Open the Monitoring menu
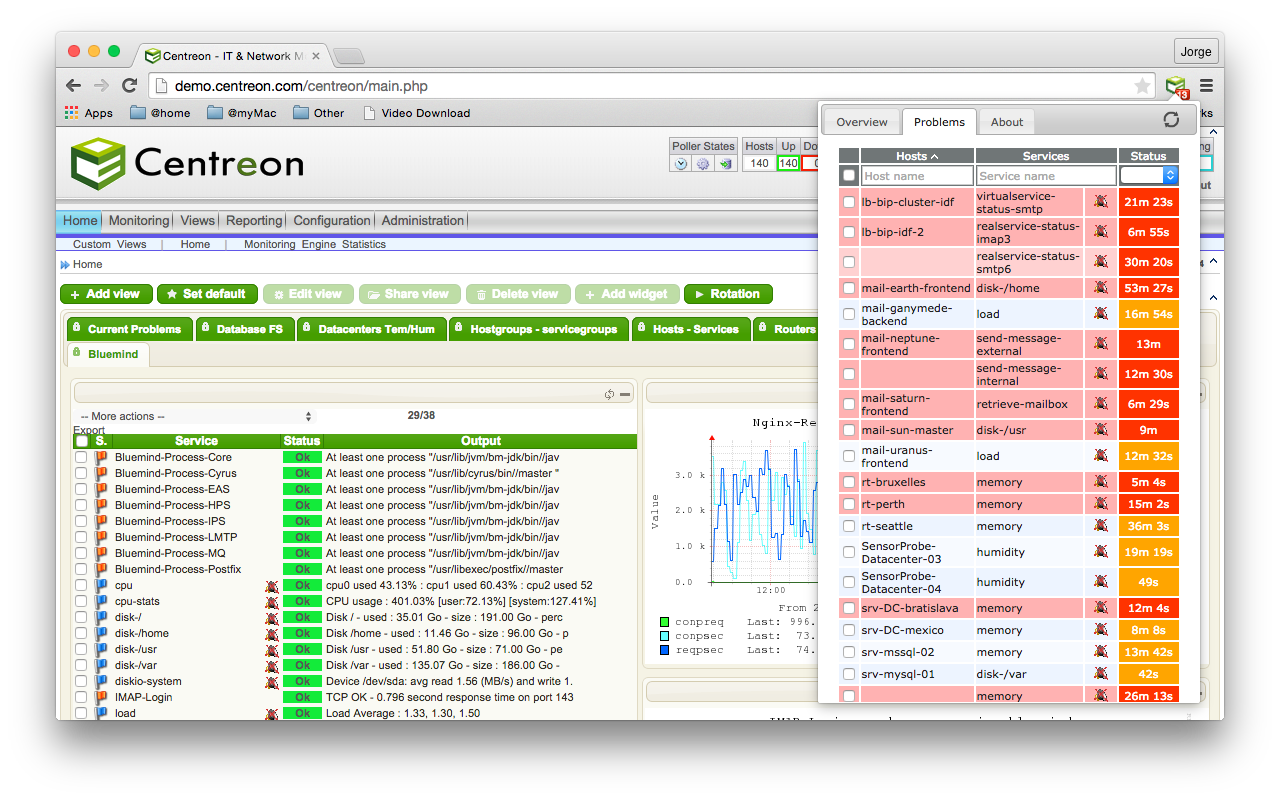Image resolution: width=1280 pixels, height=800 pixels. [x=139, y=221]
